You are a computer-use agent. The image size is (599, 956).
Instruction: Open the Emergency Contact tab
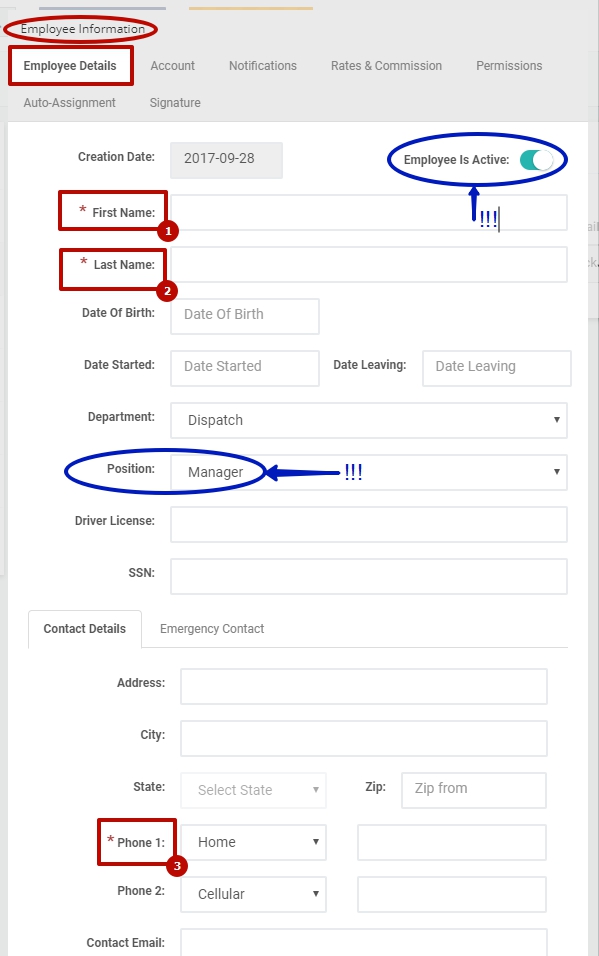(x=212, y=629)
